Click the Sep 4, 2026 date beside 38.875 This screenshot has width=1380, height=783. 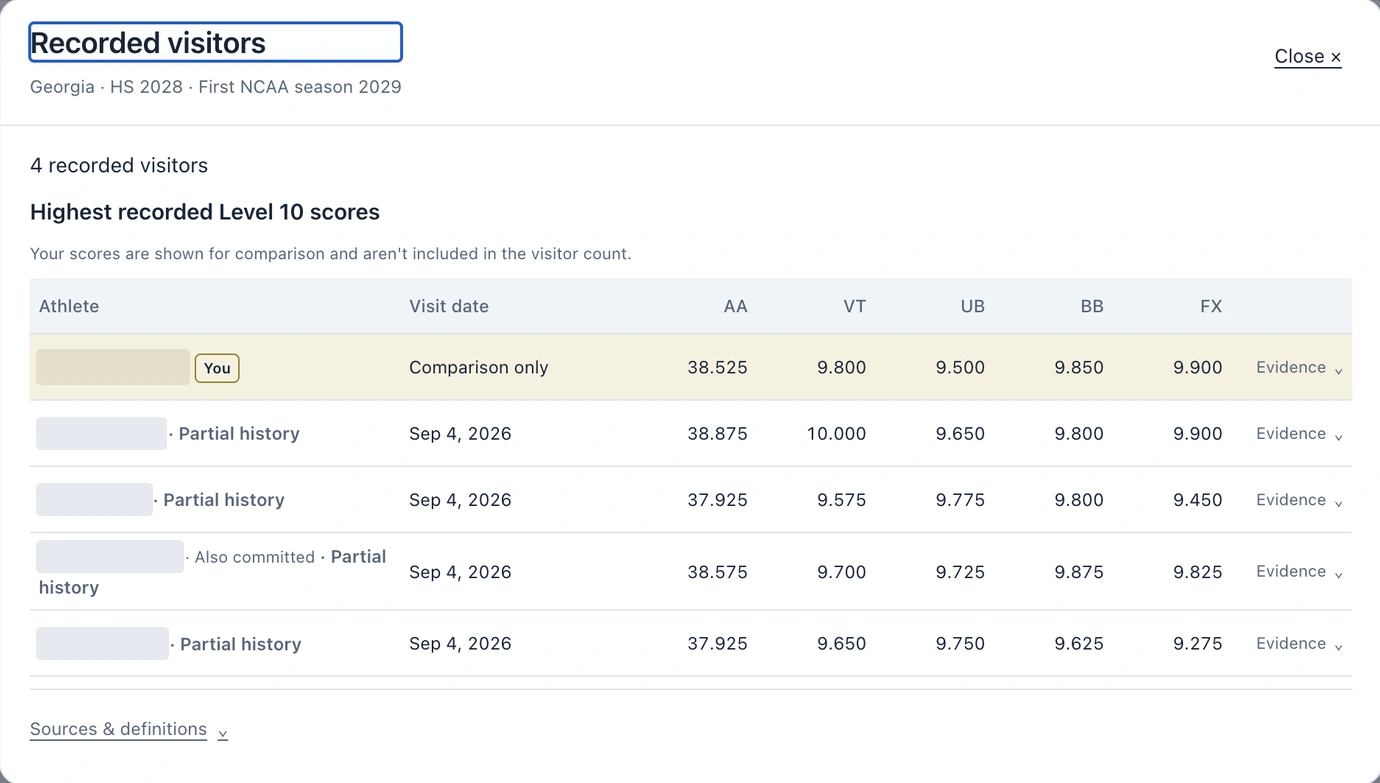460,434
